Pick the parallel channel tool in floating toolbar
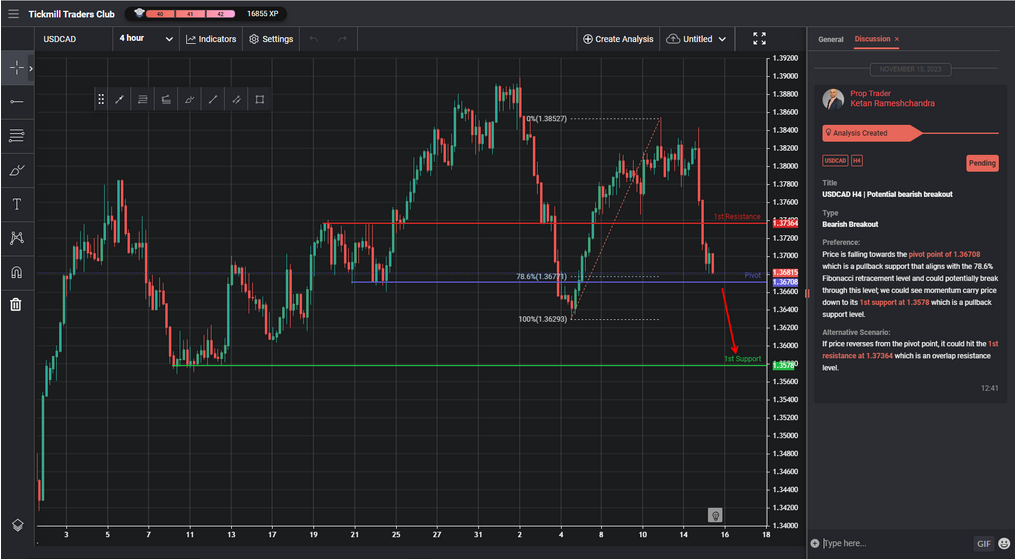Viewport: 1015px width, 559px height. pos(236,100)
